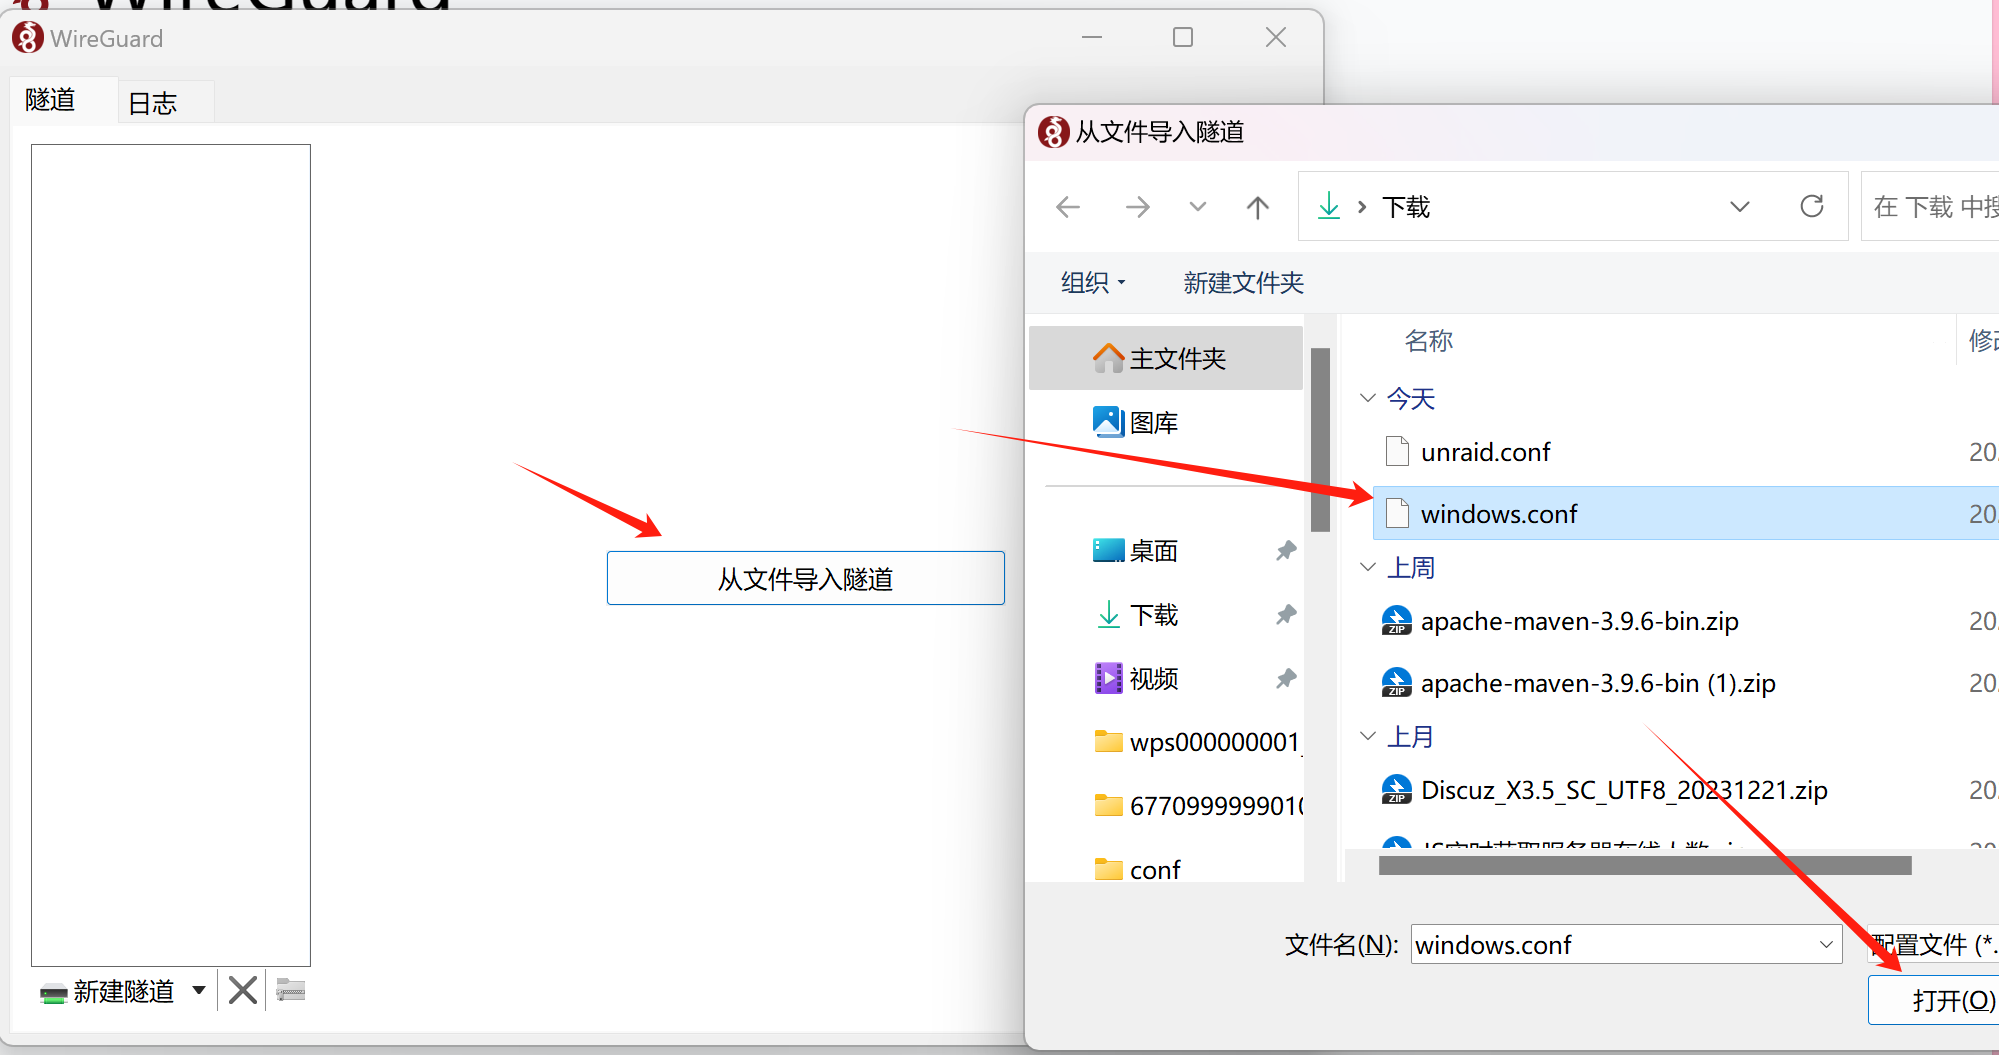Click the windows.conf file icon
The height and width of the screenshot is (1055, 1999).
[1397, 513]
